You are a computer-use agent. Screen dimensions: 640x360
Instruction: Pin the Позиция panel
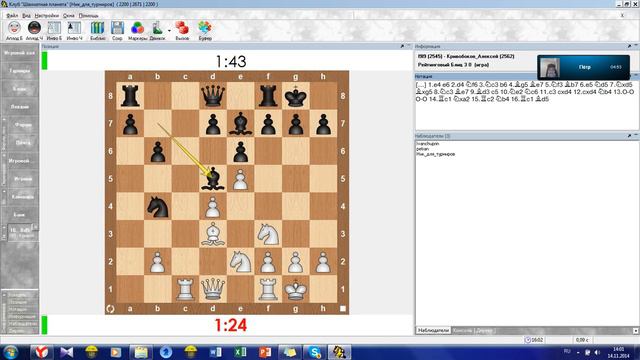click(402, 46)
